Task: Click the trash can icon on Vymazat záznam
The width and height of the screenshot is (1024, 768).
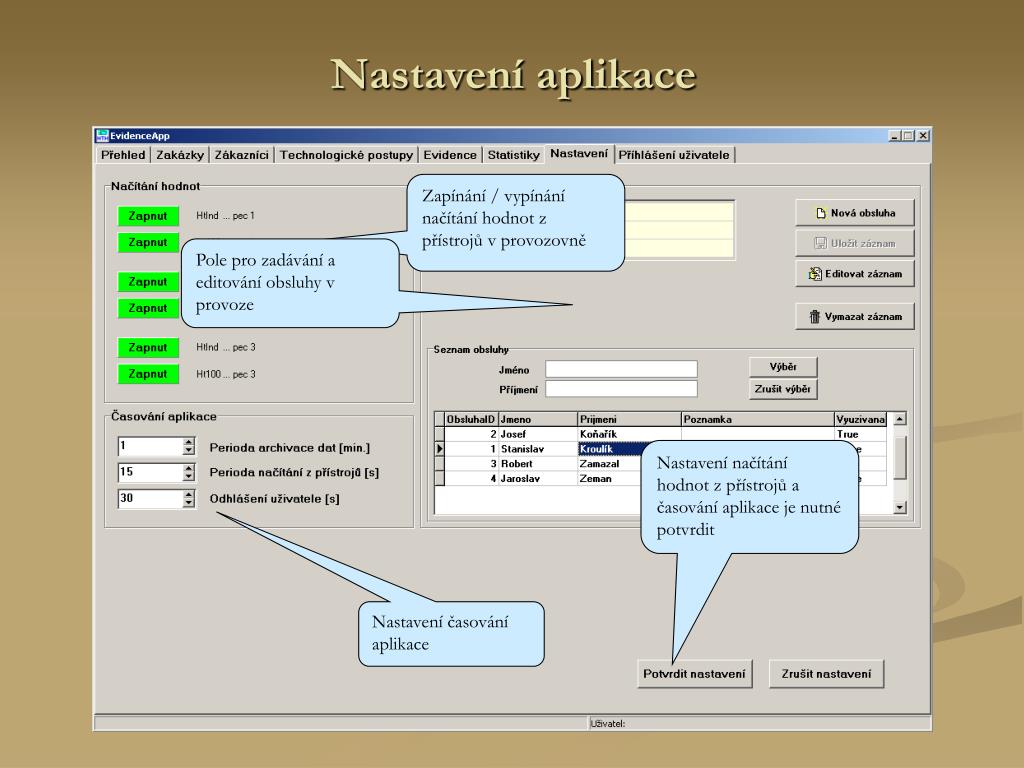Action: (814, 317)
